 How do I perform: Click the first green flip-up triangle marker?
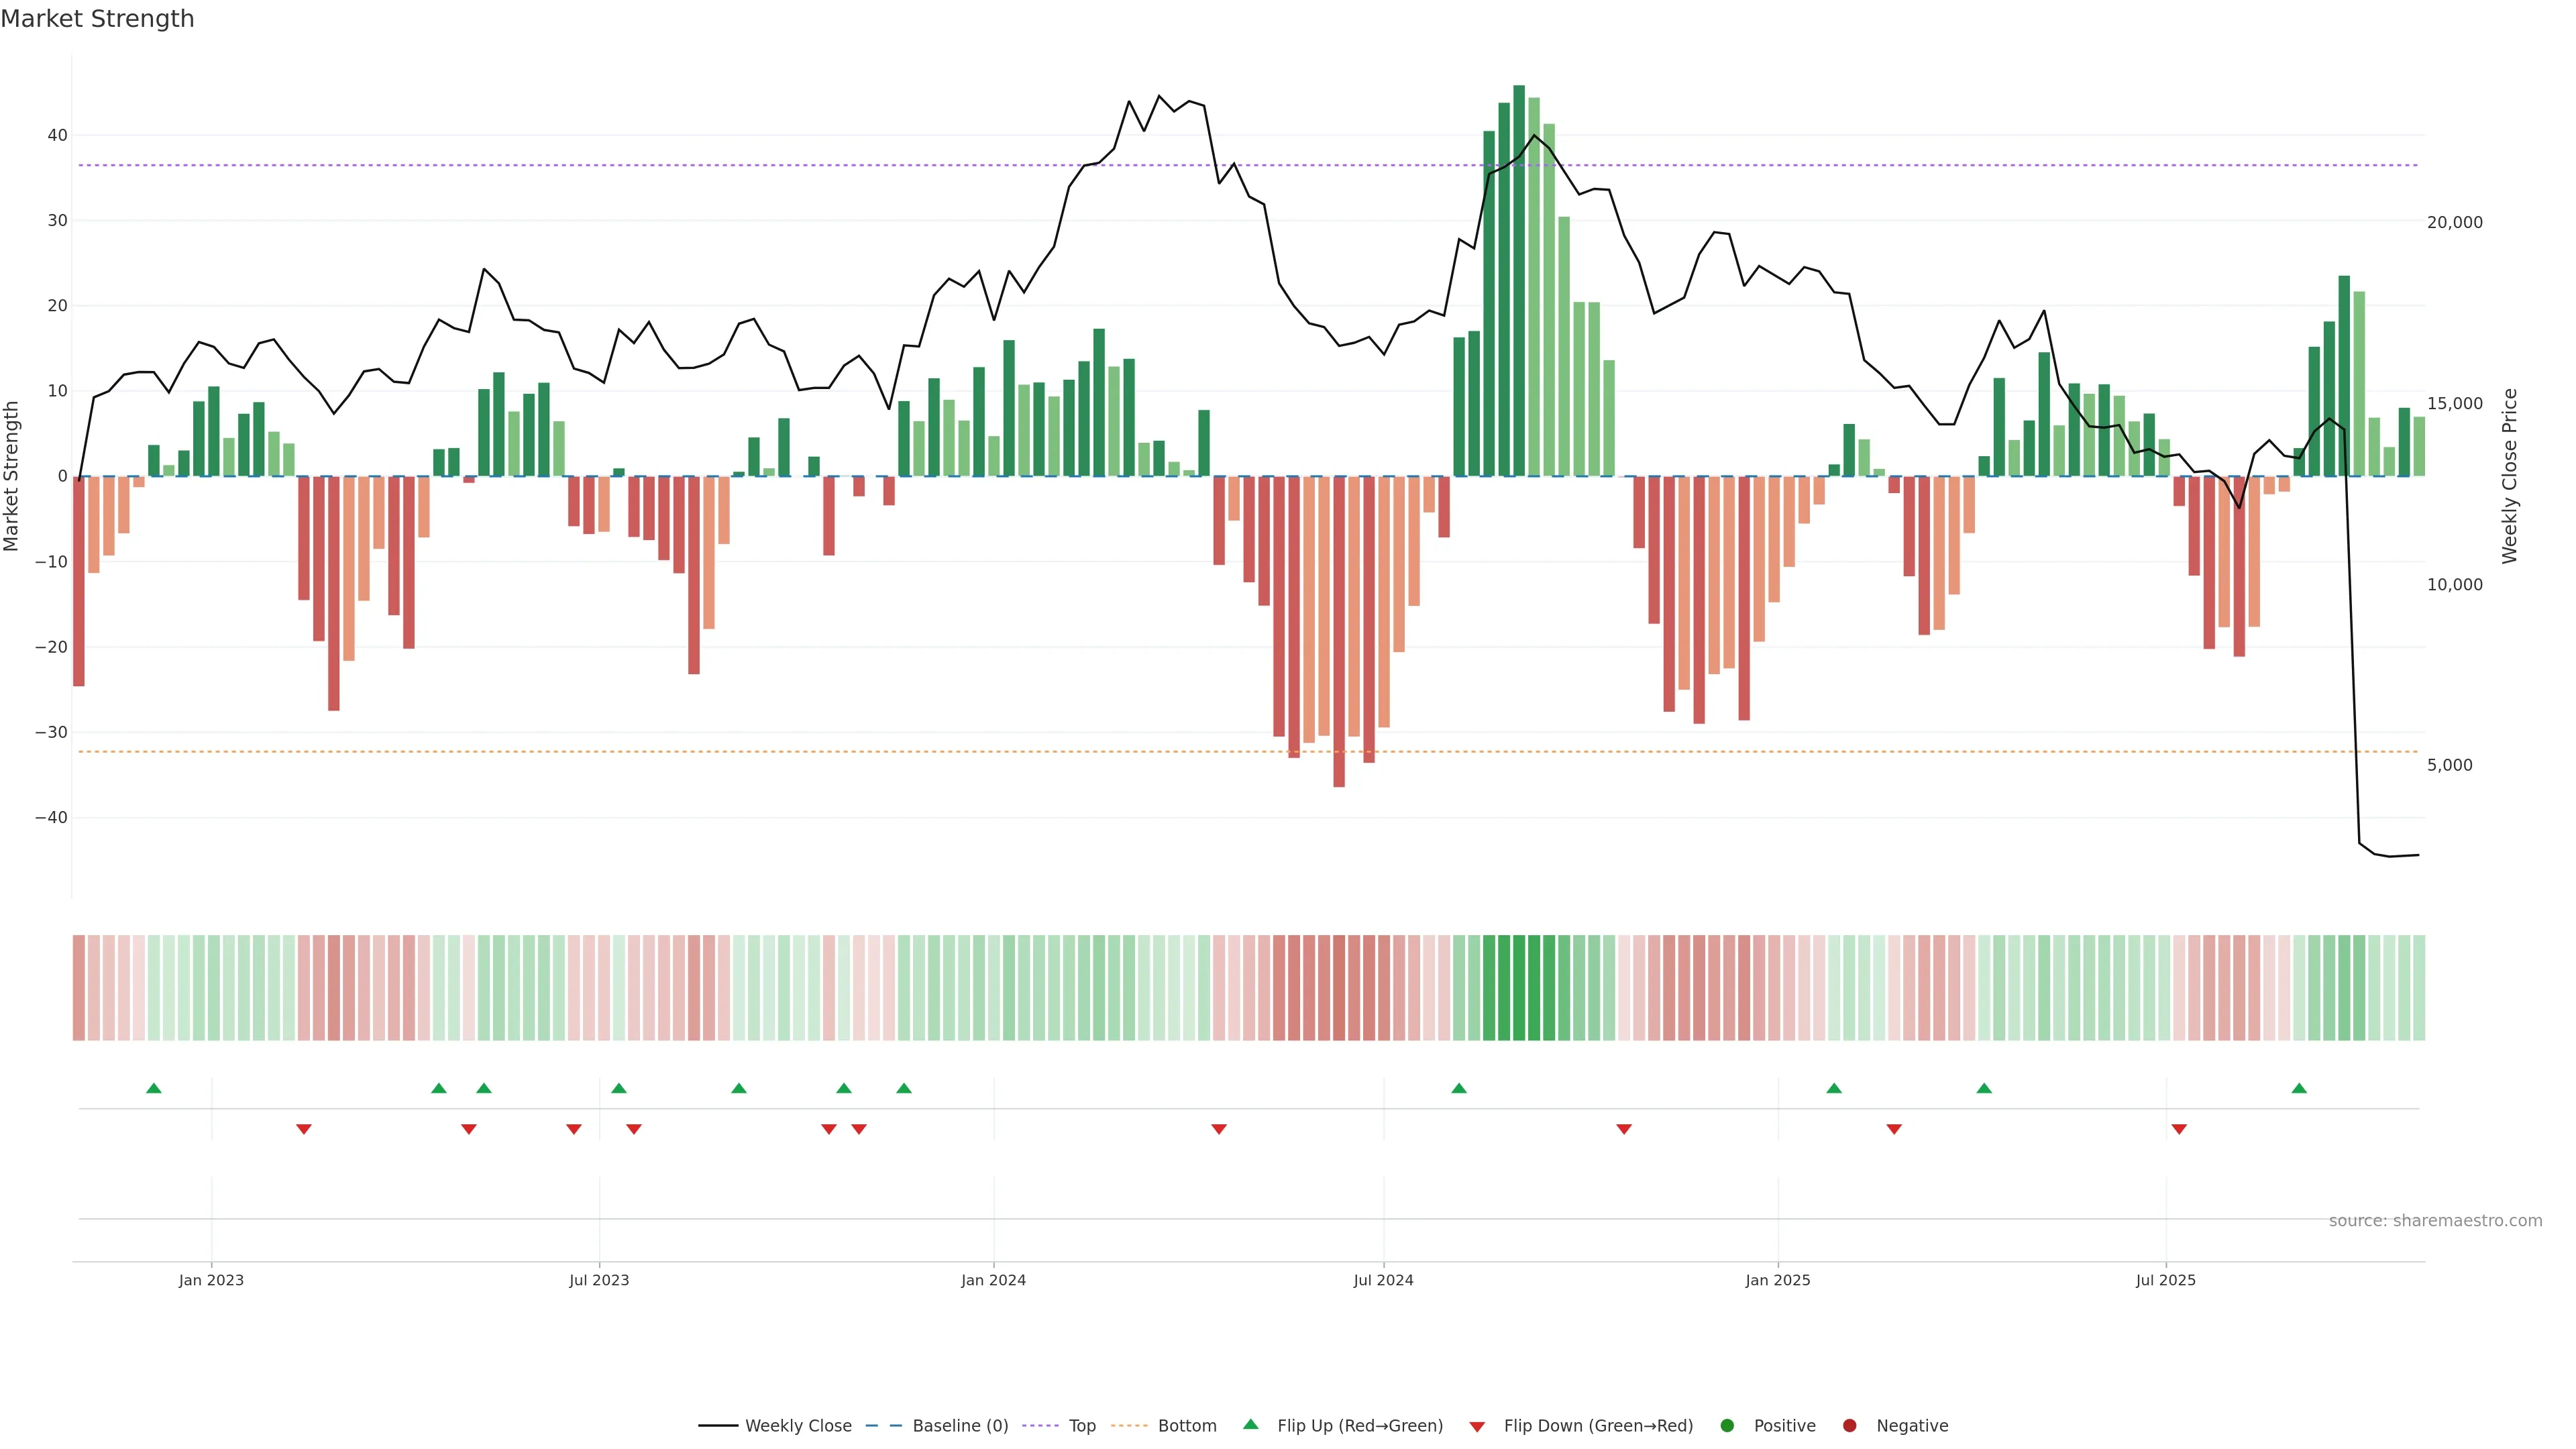pyautogui.click(x=154, y=1088)
